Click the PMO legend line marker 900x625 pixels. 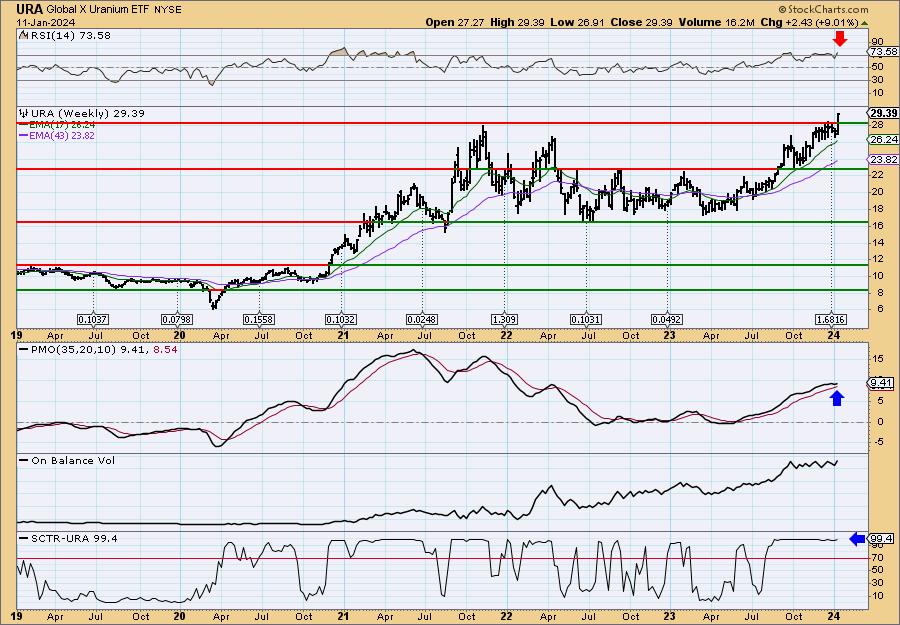click(x=24, y=348)
